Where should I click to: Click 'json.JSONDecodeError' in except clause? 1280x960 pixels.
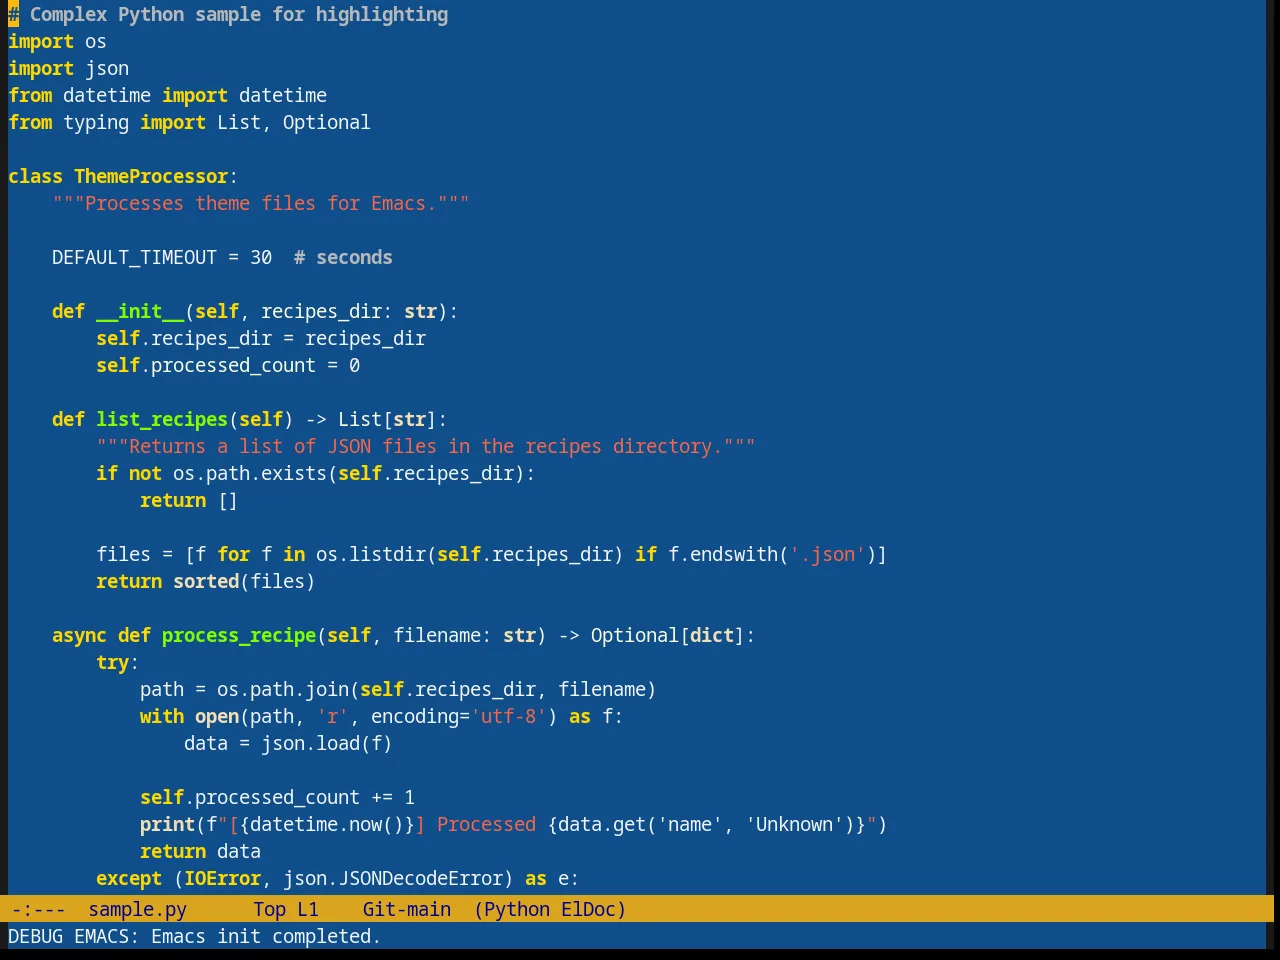pyautogui.click(x=393, y=878)
